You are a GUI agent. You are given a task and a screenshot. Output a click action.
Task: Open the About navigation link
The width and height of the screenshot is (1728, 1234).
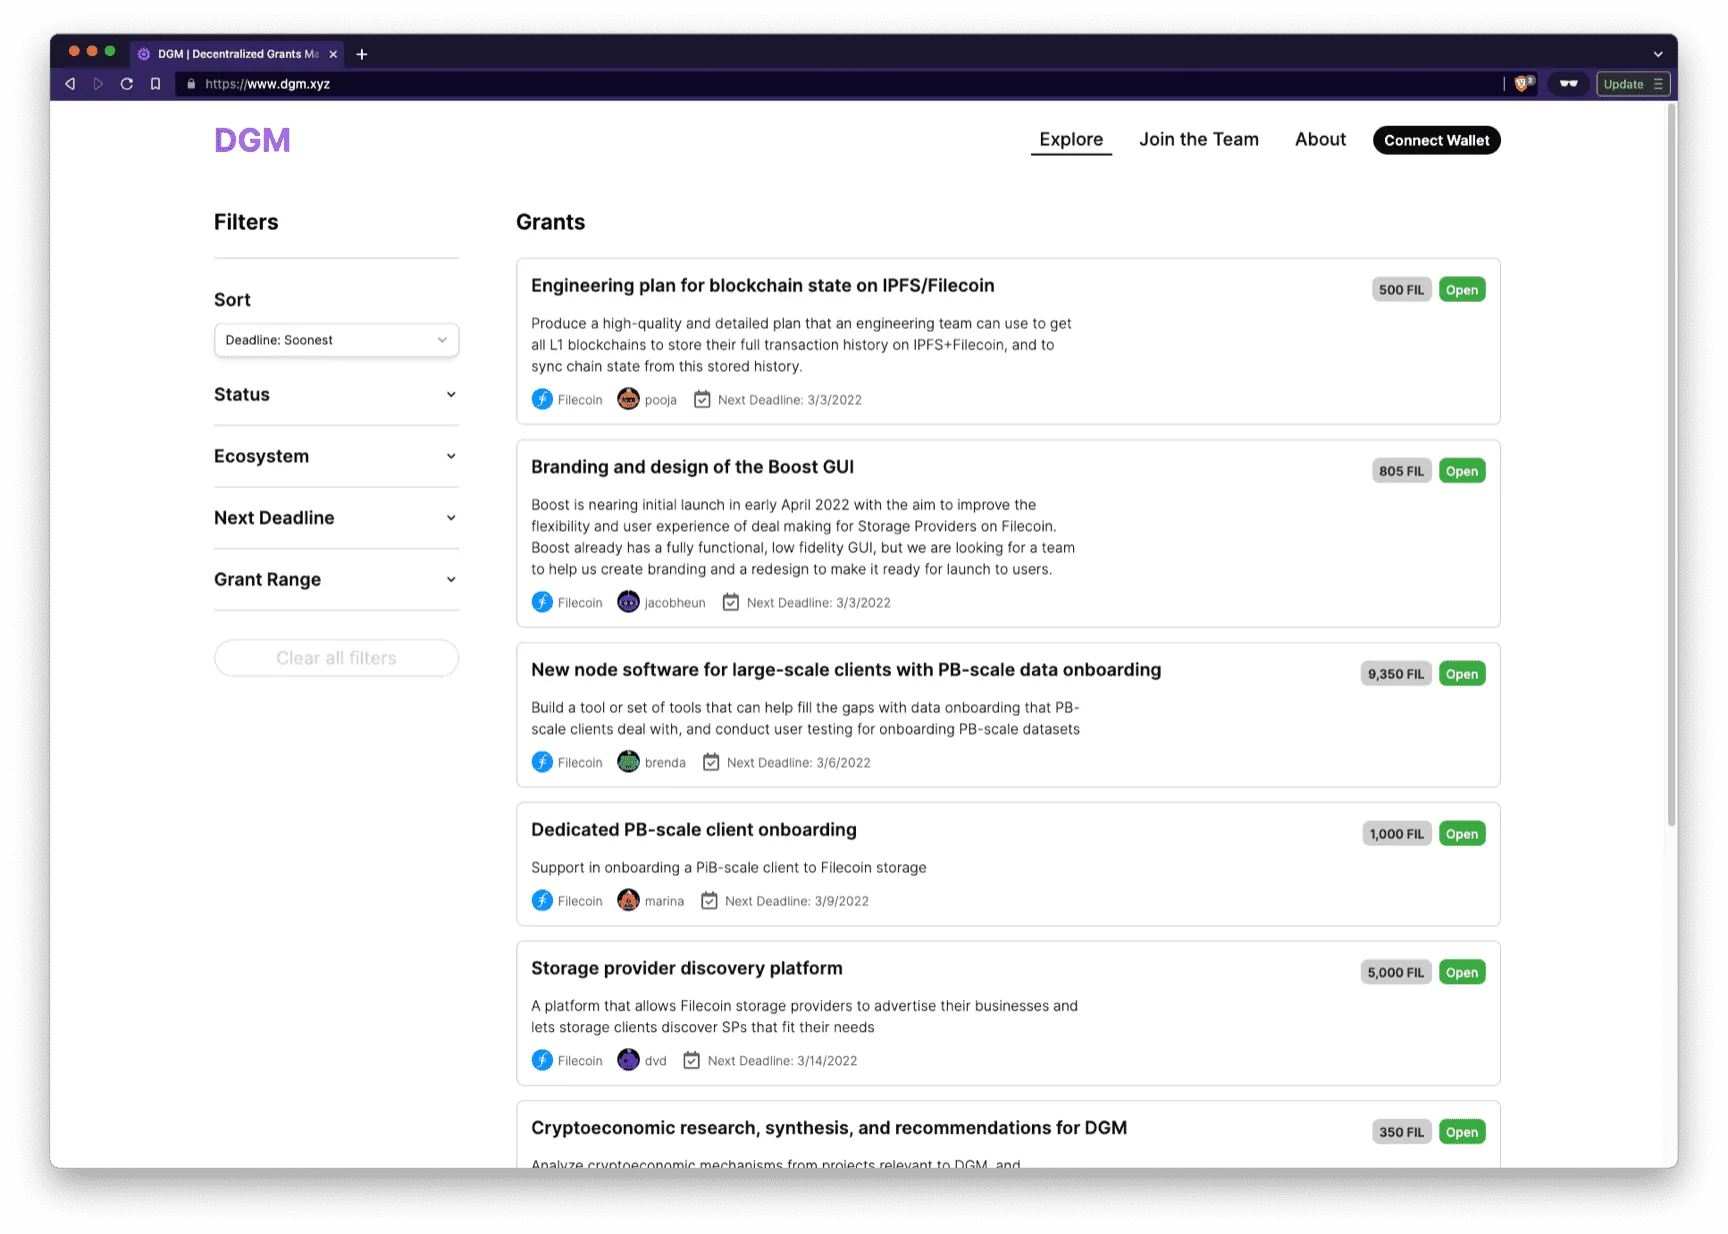click(x=1320, y=140)
